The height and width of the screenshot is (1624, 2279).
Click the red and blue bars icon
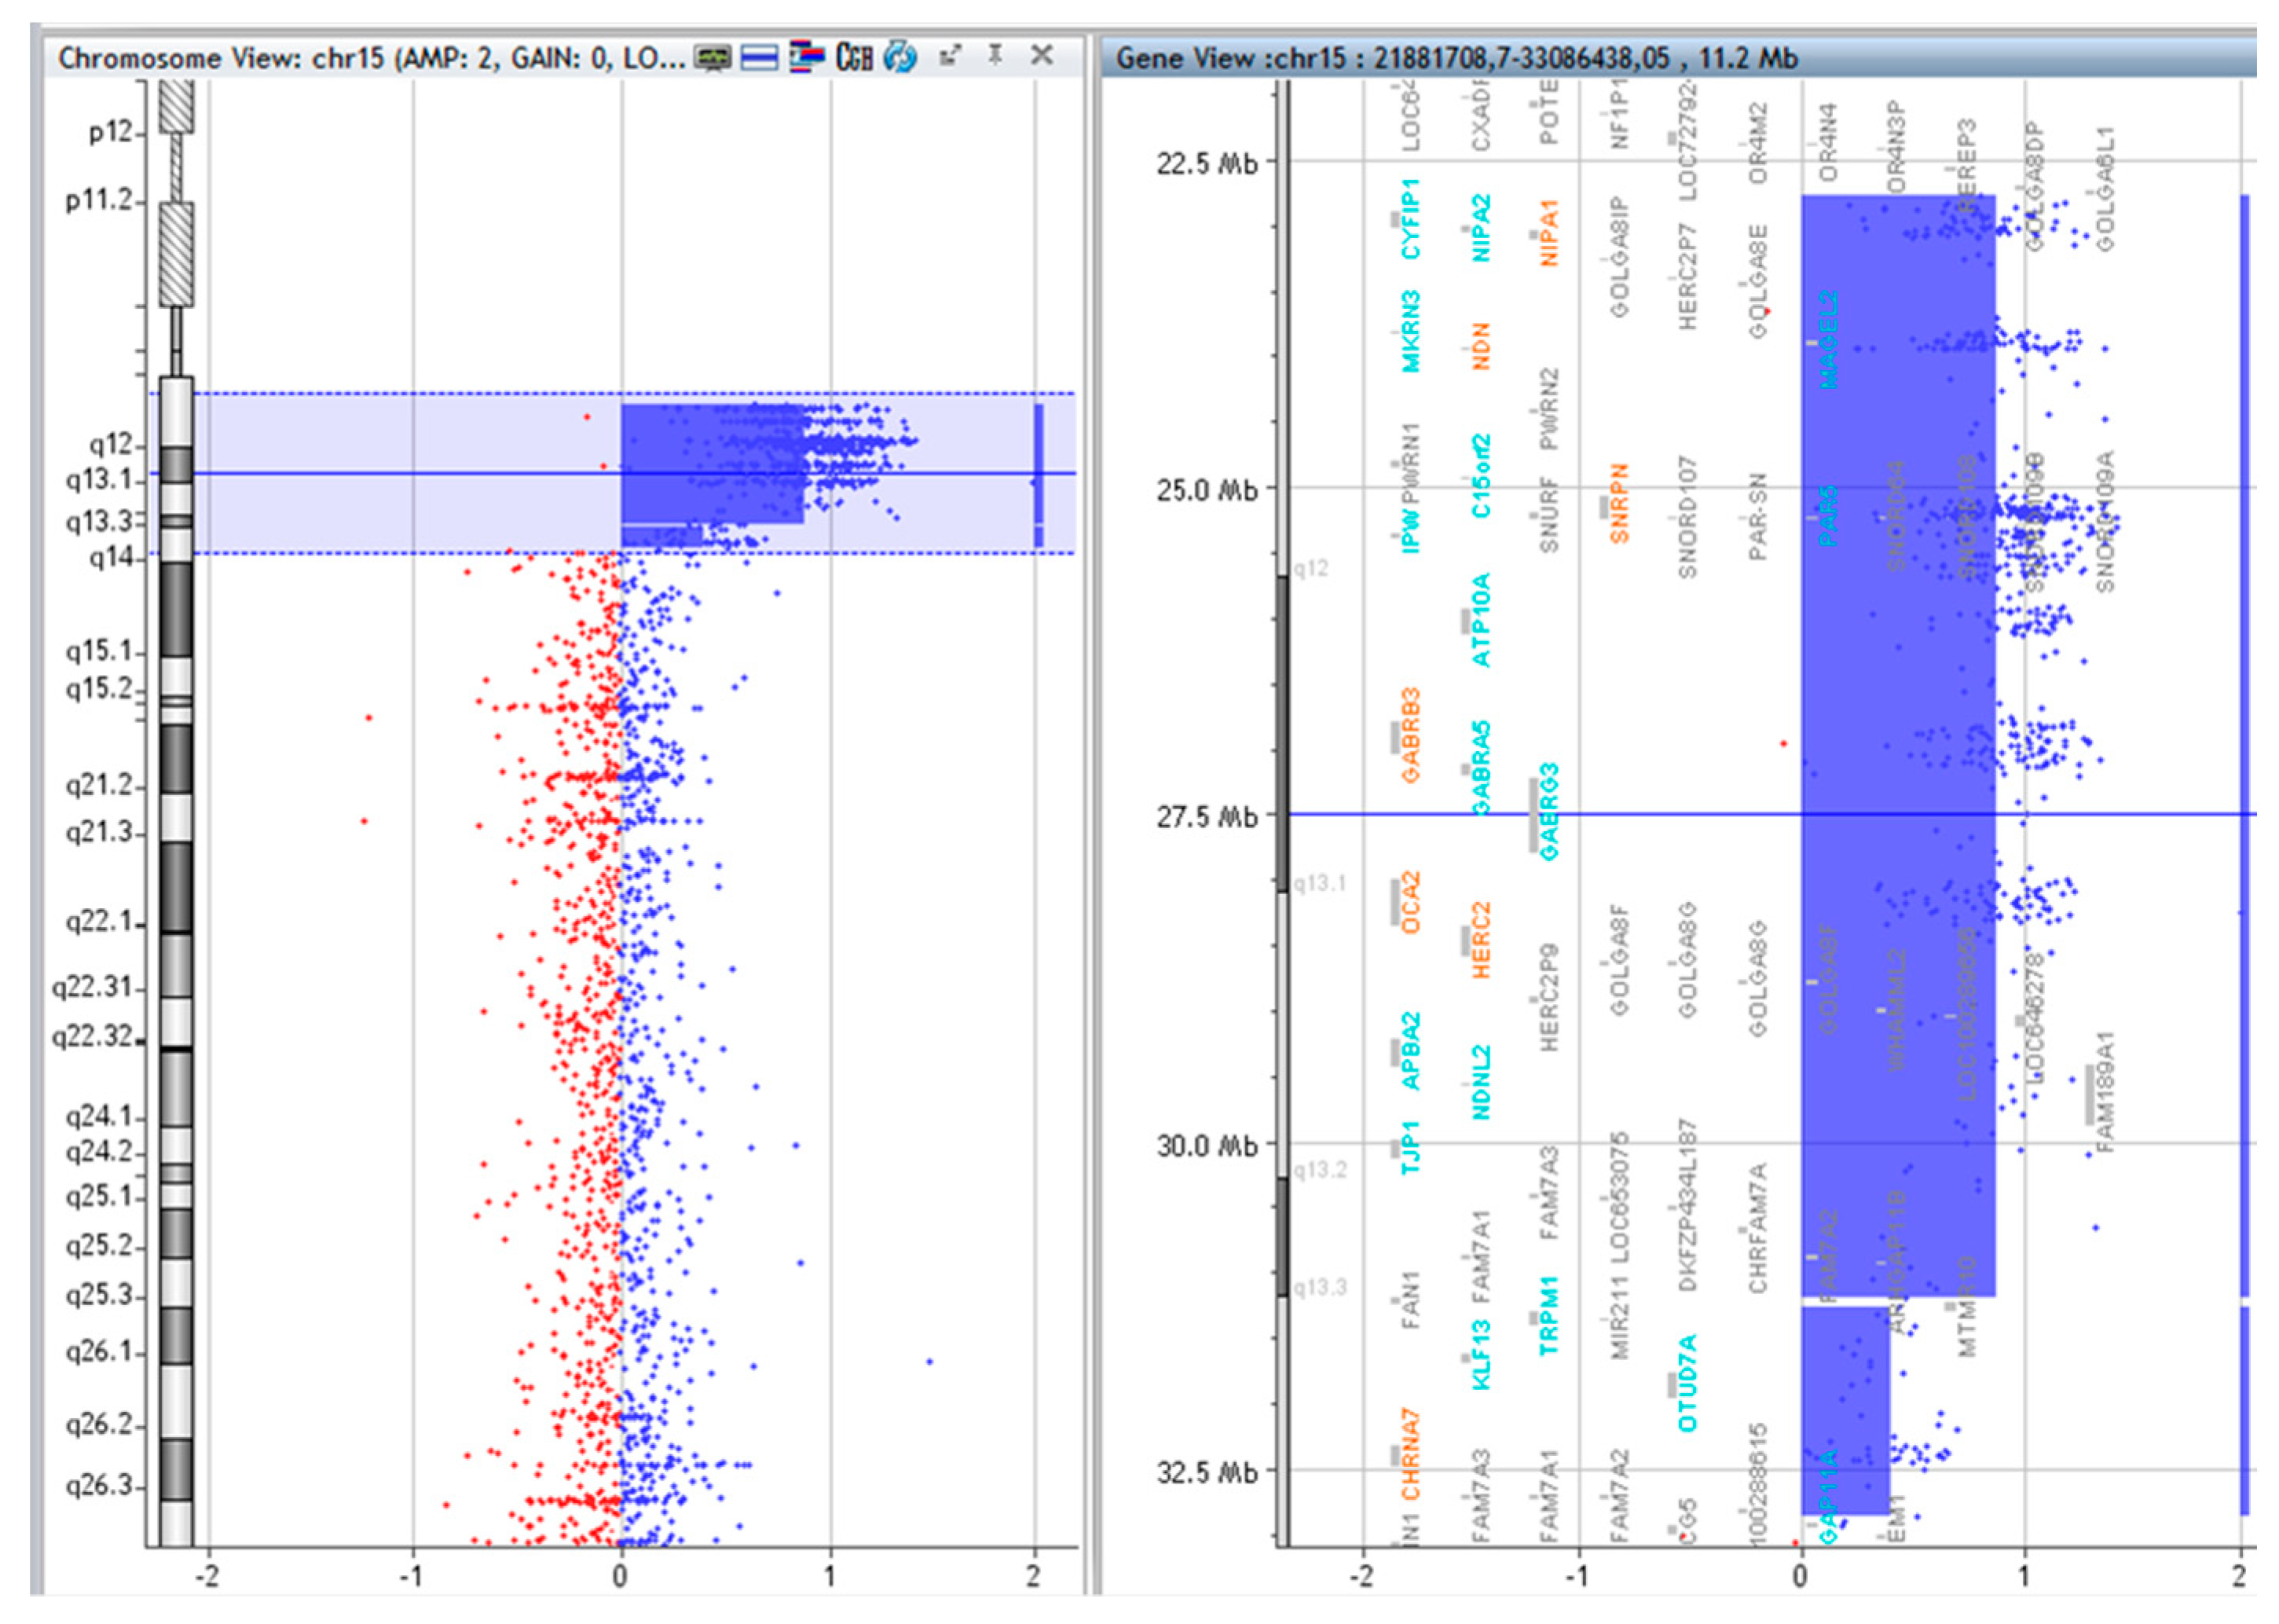[x=806, y=57]
